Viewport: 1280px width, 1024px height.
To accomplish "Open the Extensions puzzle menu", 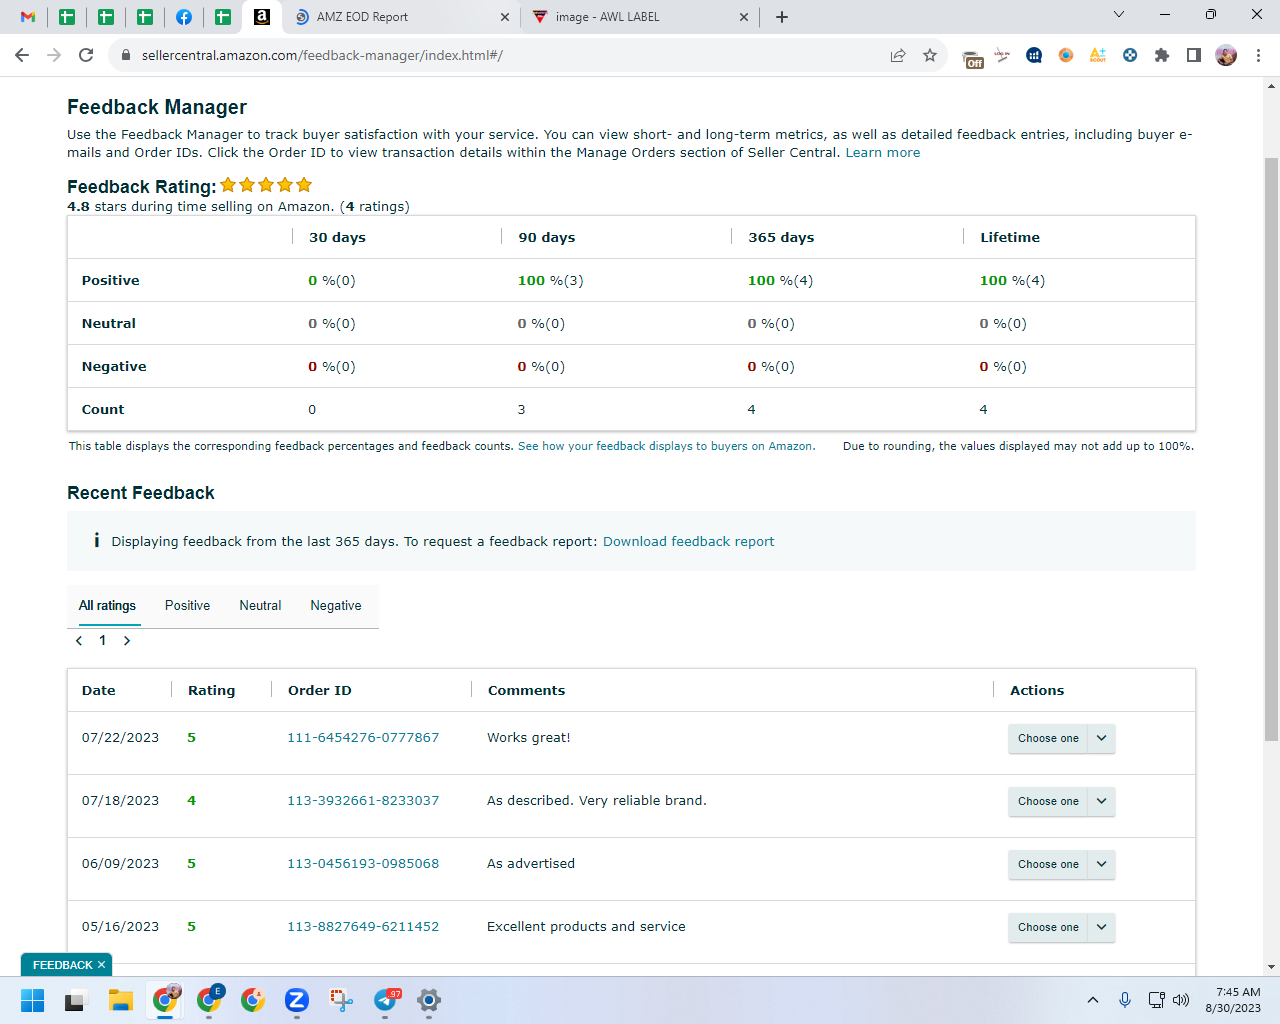I will click(x=1162, y=55).
